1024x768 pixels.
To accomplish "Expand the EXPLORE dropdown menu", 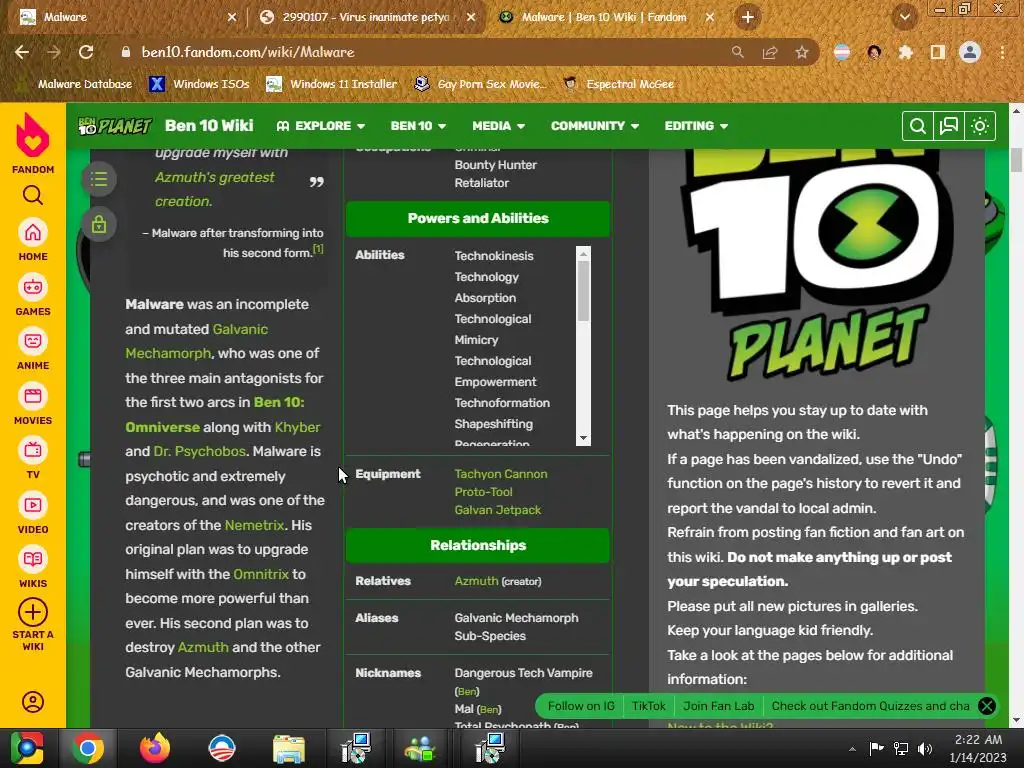I will [x=321, y=126].
